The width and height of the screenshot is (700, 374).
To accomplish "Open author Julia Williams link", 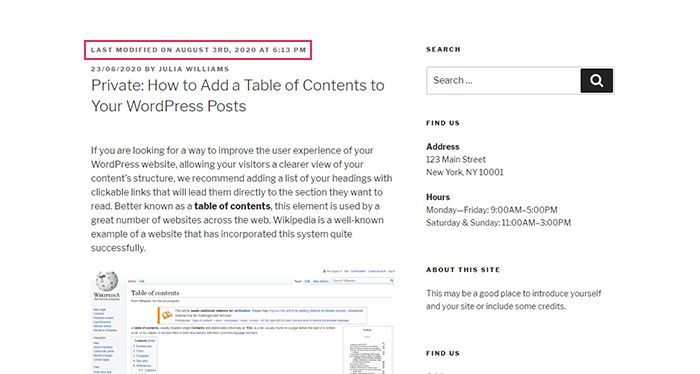I will 194,69.
